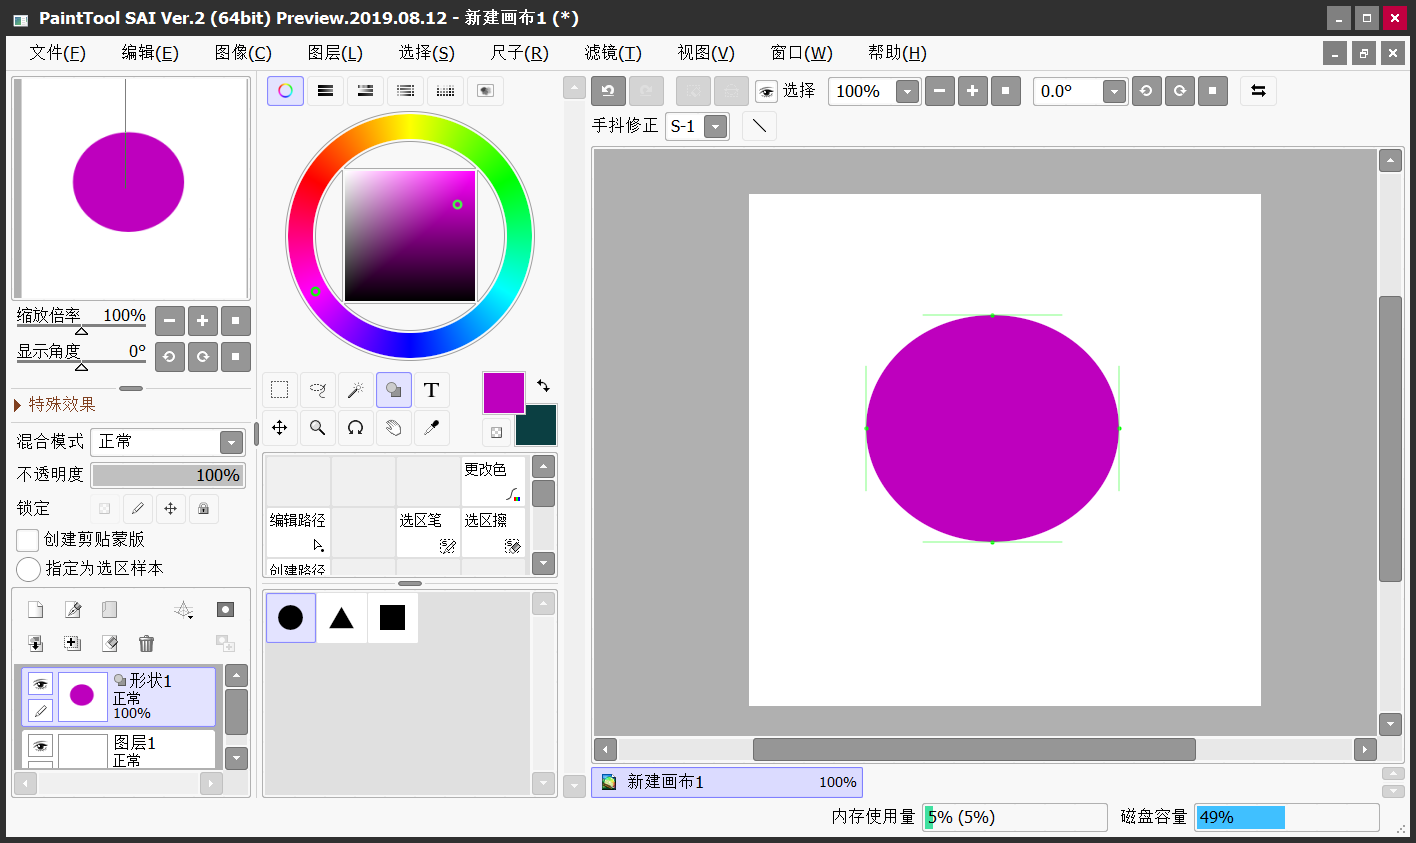Switch to 新建画布1 canvas tab
The height and width of the screenshot is (843, 1416).
tap(727, 782)
